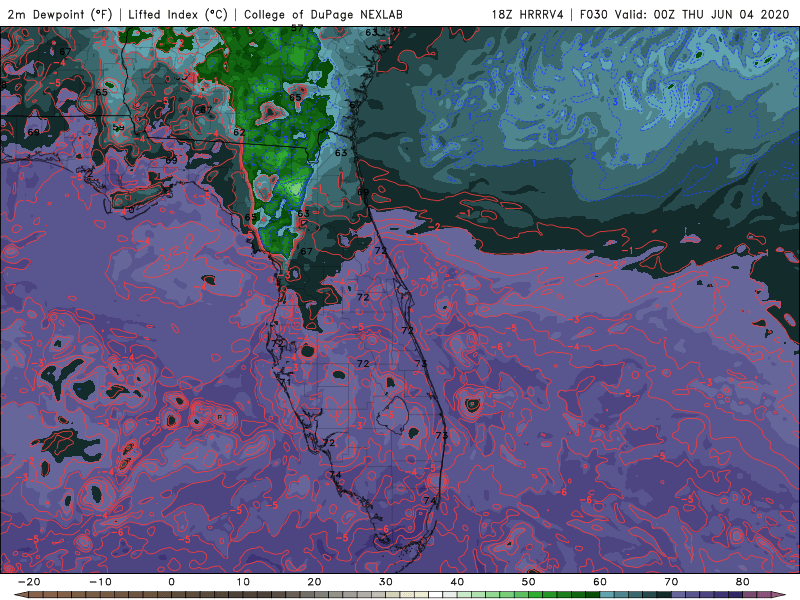Click the '20' colorbar scale label
This screenshot has width=800, height=600.
[314, 582]
